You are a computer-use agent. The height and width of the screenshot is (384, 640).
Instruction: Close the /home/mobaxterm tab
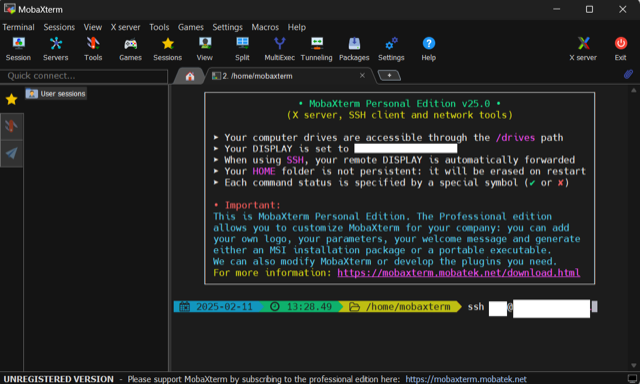[362, 75]
